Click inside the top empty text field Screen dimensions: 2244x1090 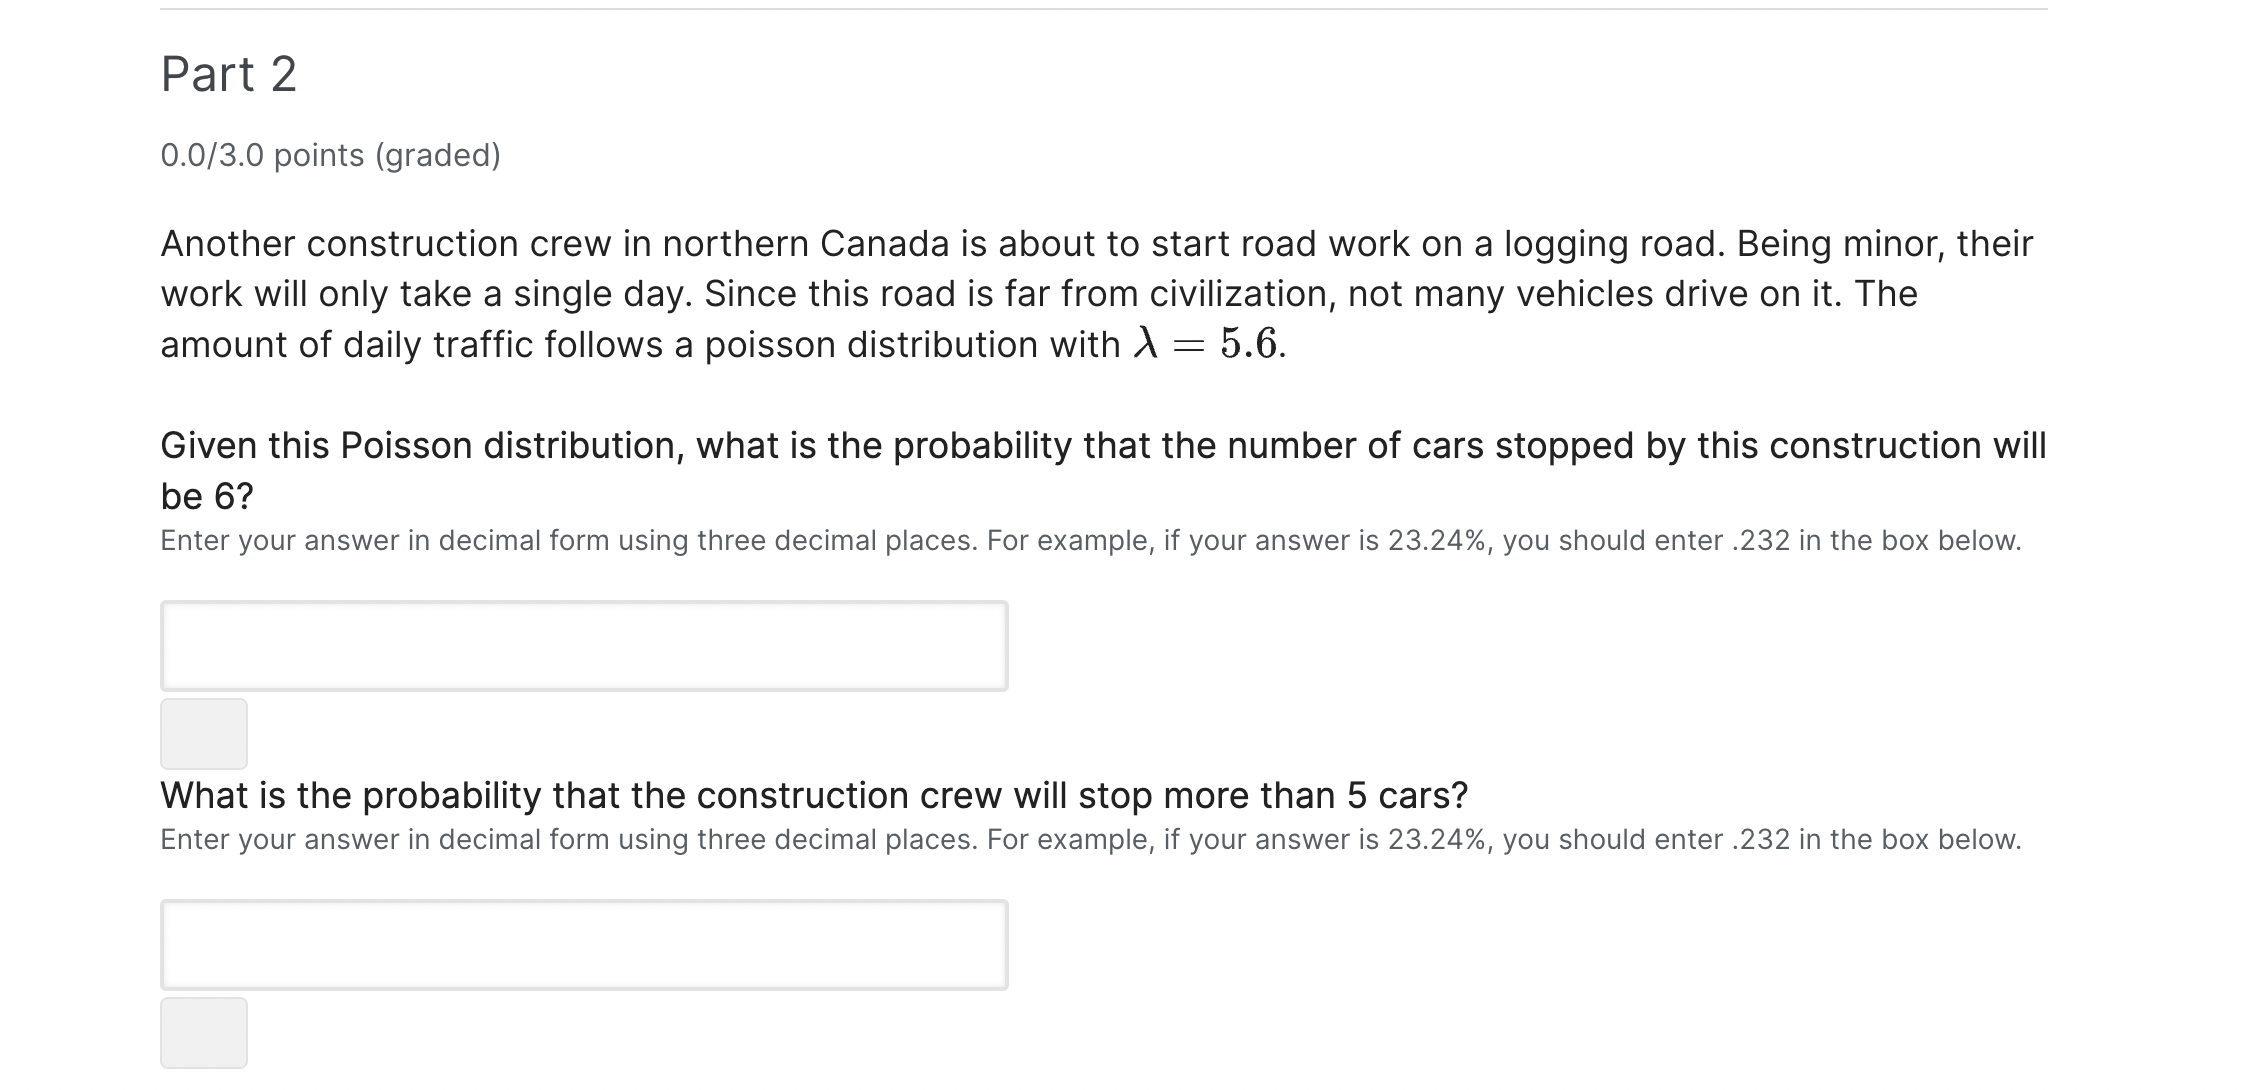coord(585,646)
